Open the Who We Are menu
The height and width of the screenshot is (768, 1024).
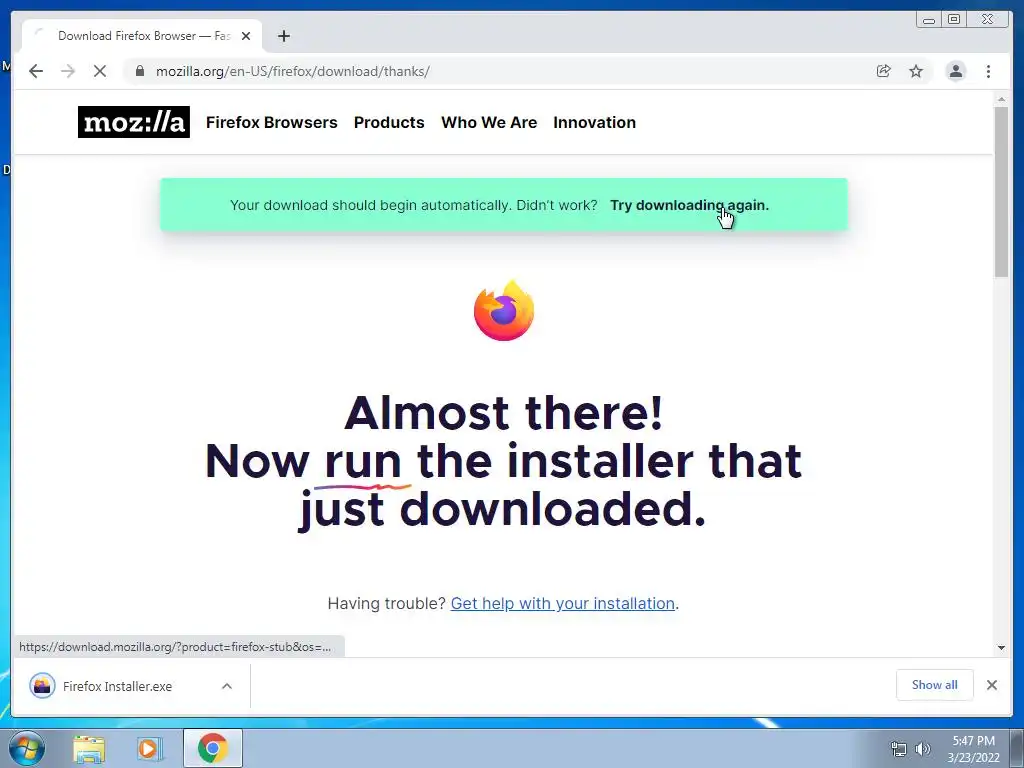point(489,122)
